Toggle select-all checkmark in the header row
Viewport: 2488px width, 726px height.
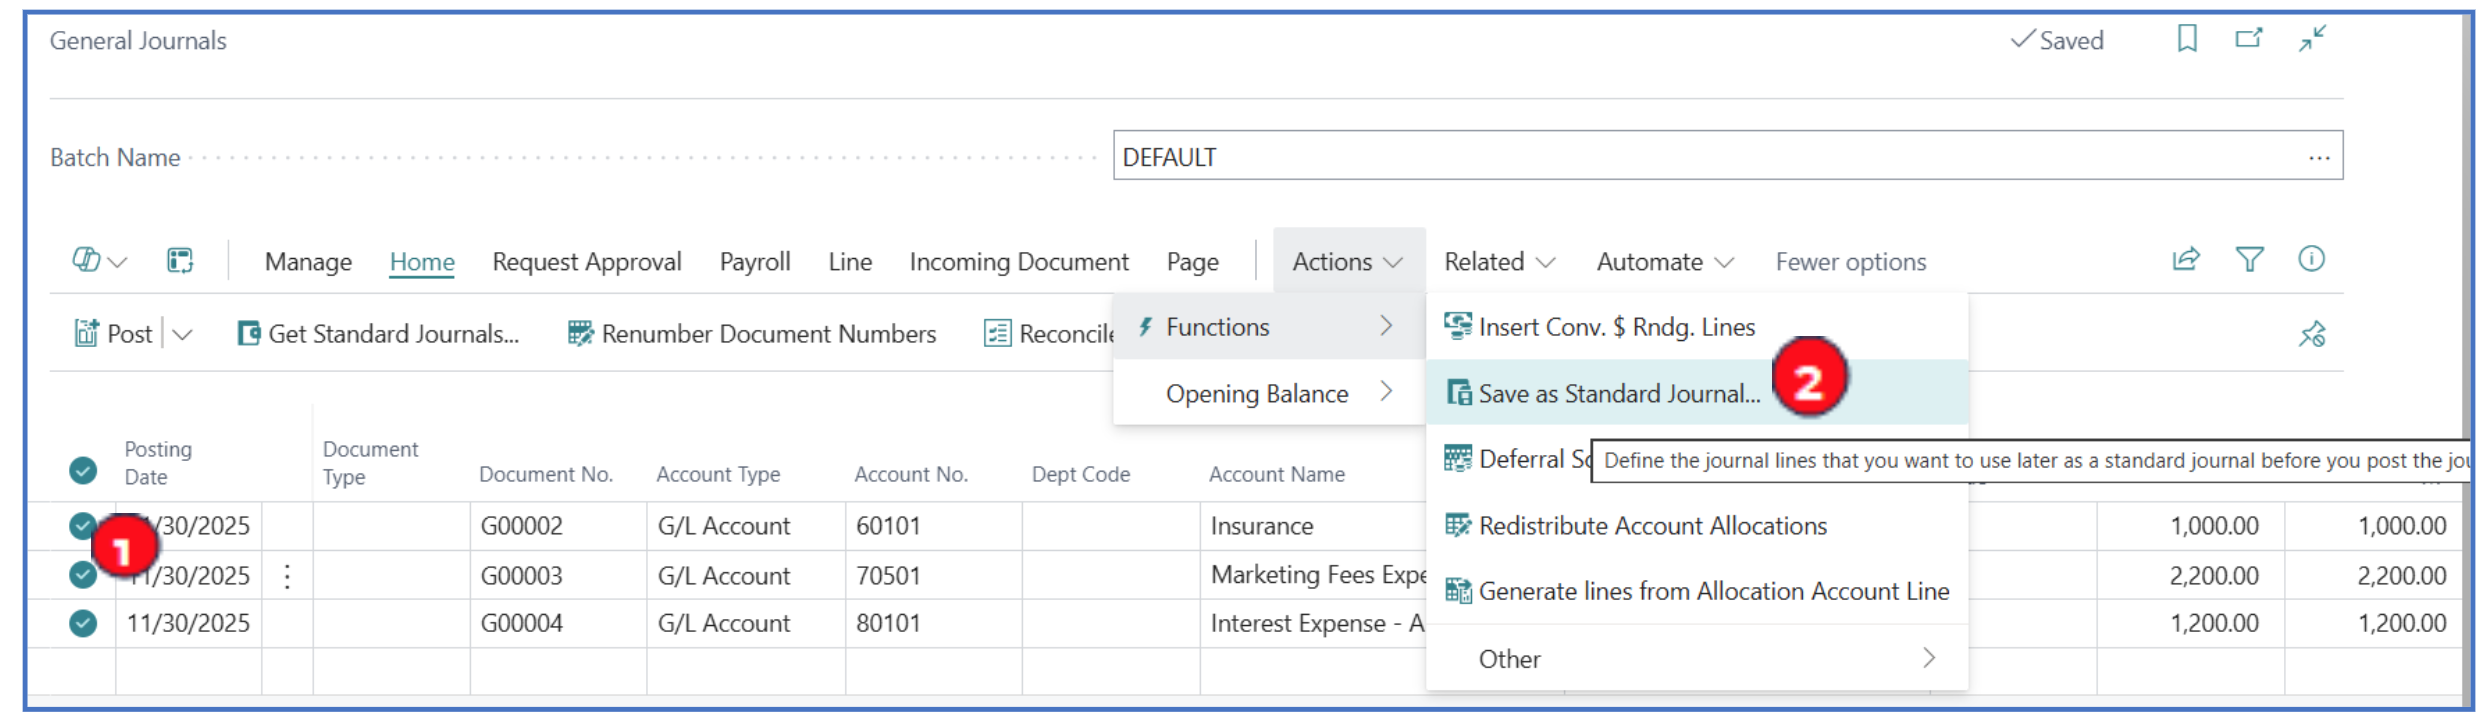(x=83, y=470)
